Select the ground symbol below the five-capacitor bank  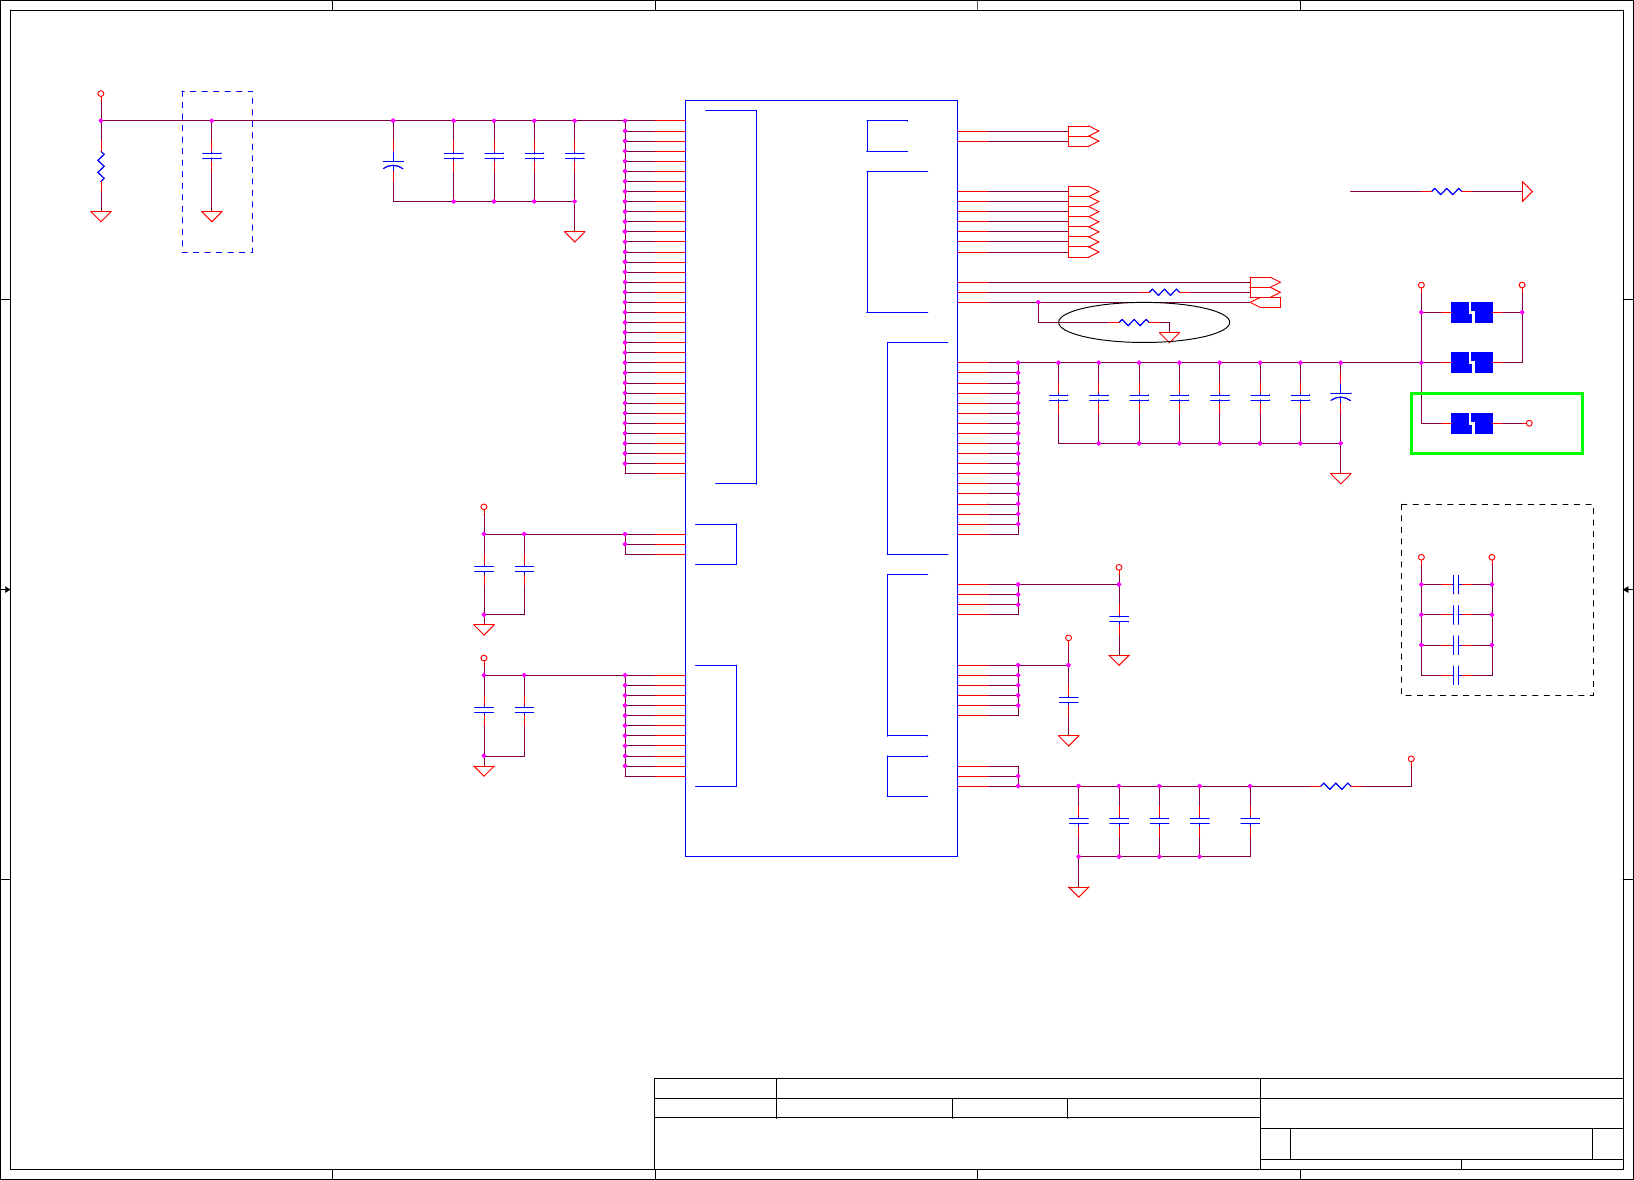tap(1078, 892)
